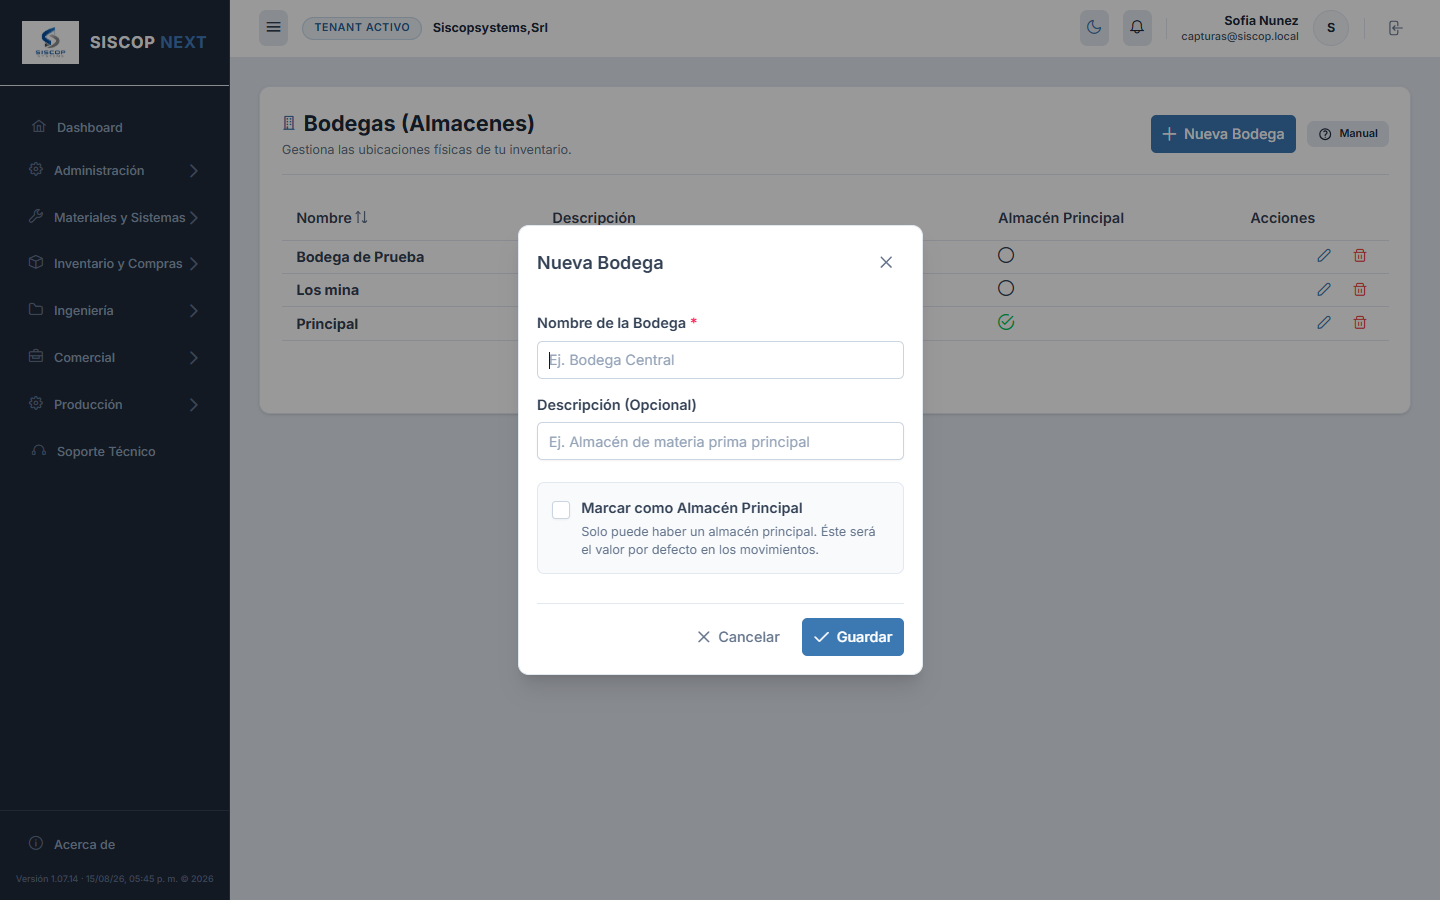Click the TENANT ACTIVO badge

pyautogui.click(x=362, y=28)
